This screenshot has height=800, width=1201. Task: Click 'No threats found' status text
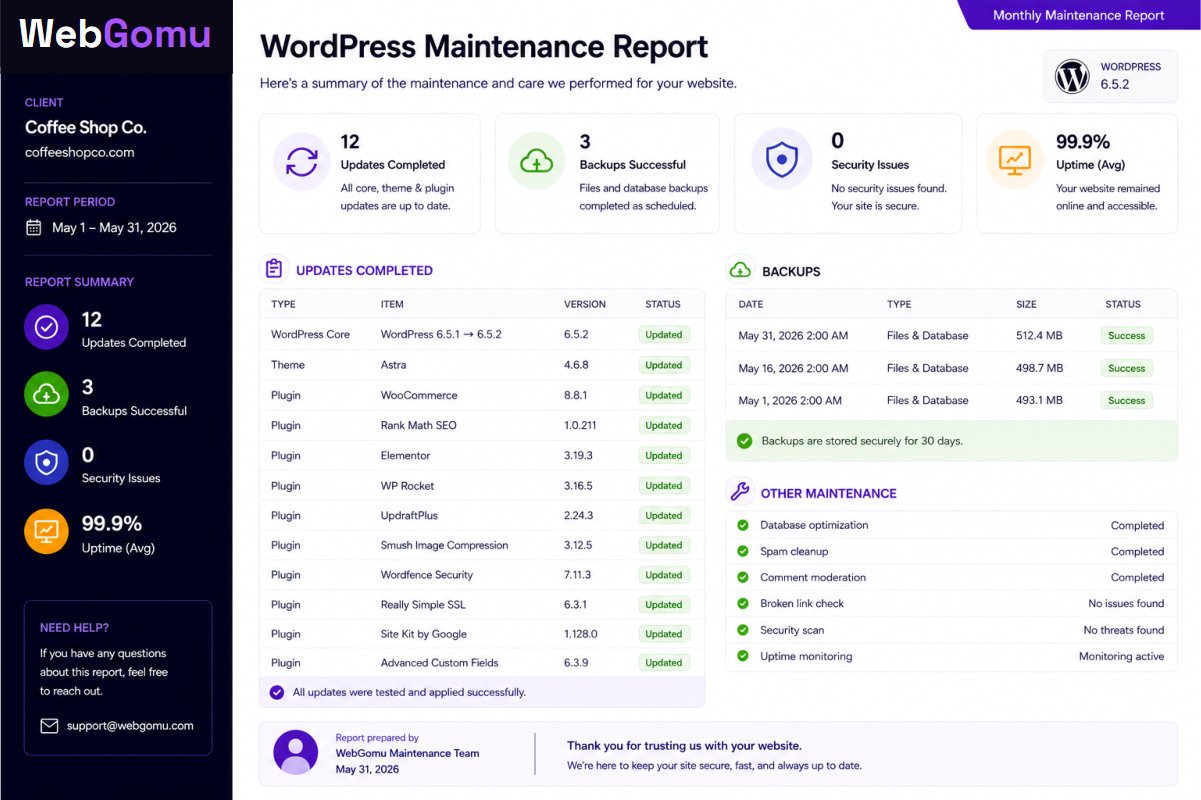tap(1124, 630)
